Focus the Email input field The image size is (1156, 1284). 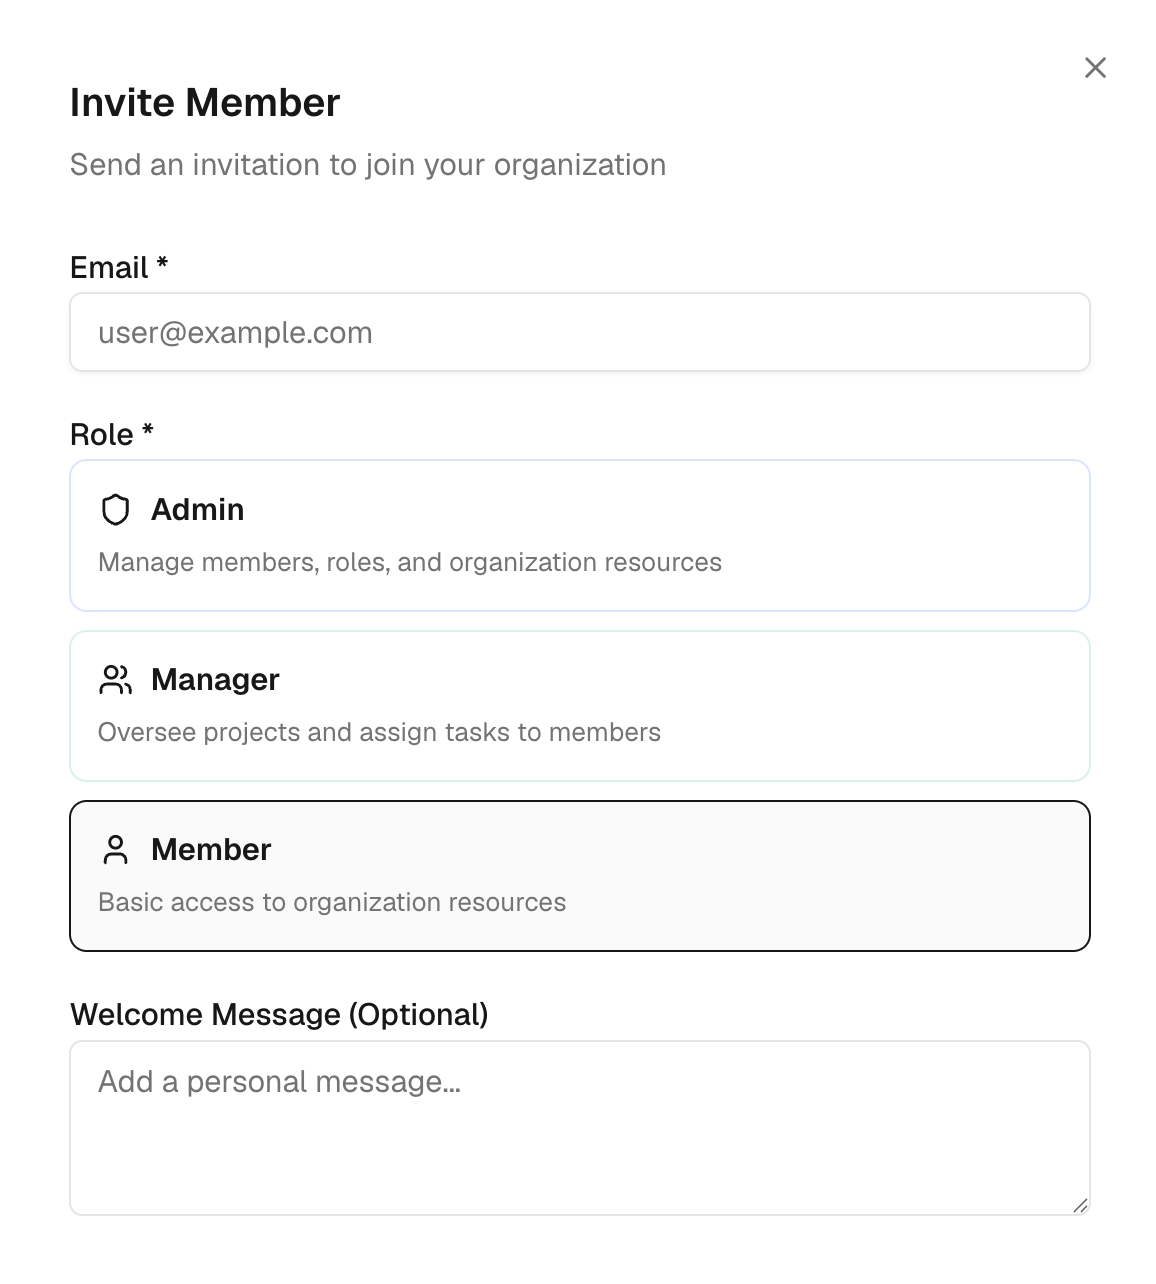tap(579, 332)
